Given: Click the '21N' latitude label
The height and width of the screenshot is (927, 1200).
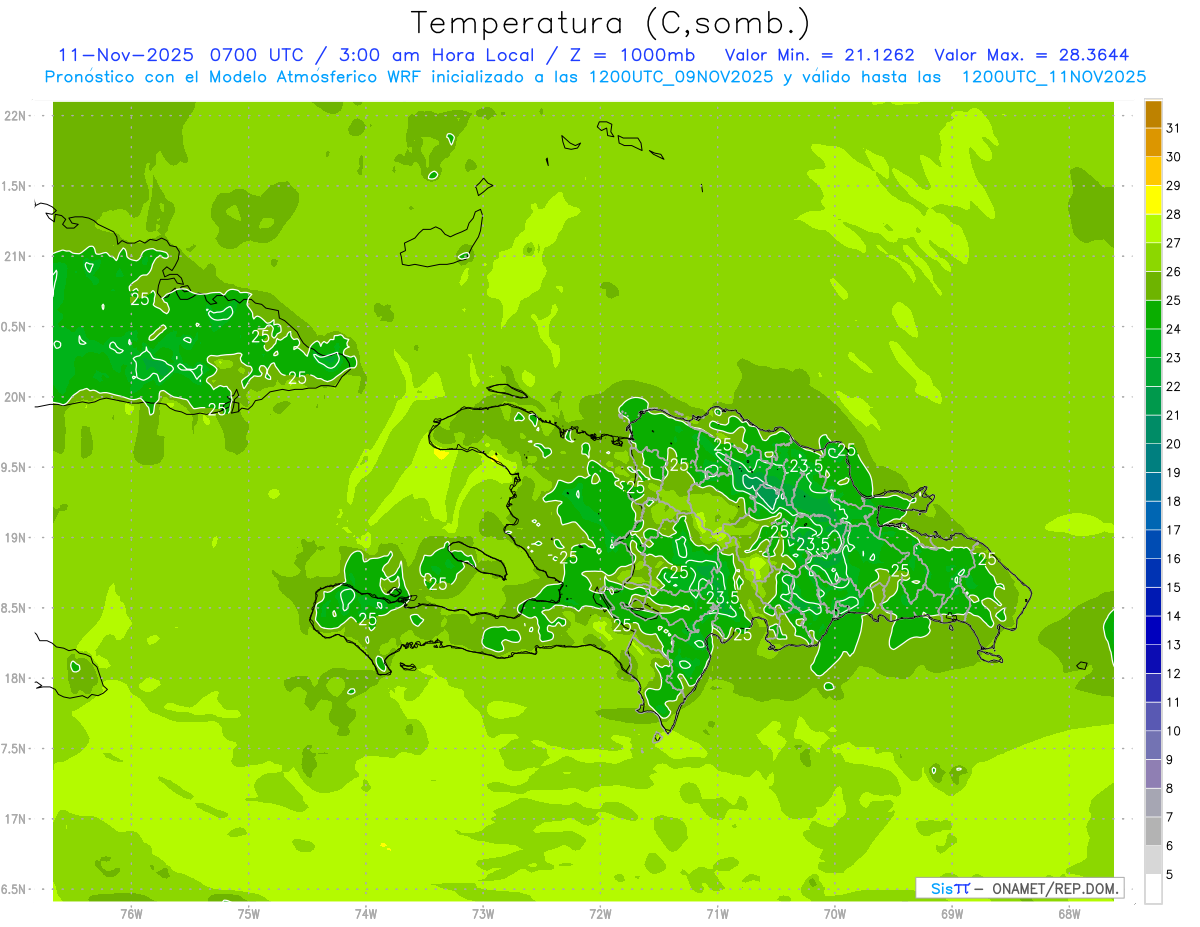Looking at the screenshot, I should pos(17,256).
